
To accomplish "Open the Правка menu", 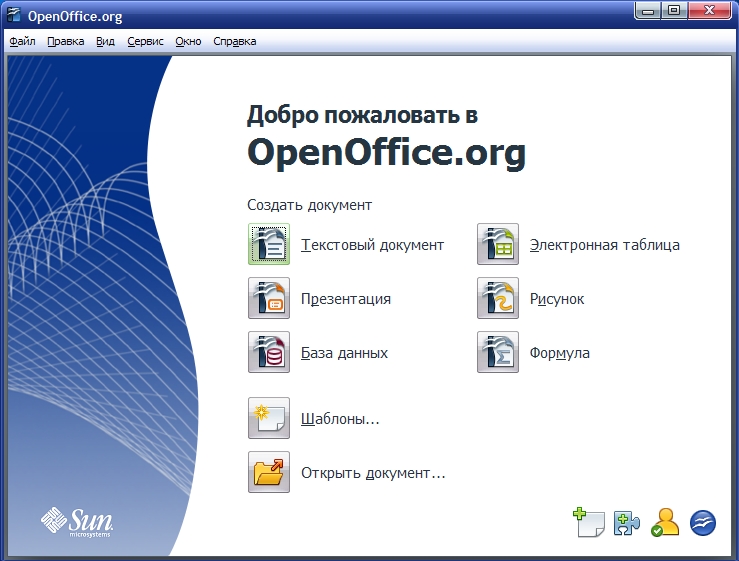I will tap(65, 42).
